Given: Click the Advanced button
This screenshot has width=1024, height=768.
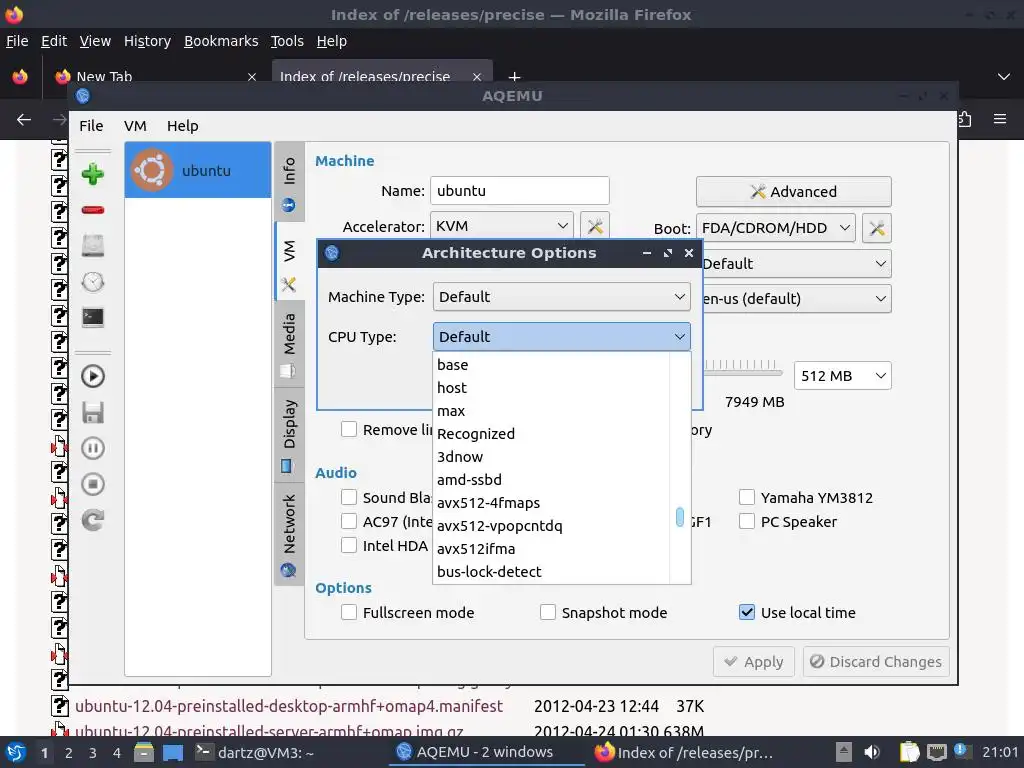Looking at the screenshot, I should pos(793,191).
